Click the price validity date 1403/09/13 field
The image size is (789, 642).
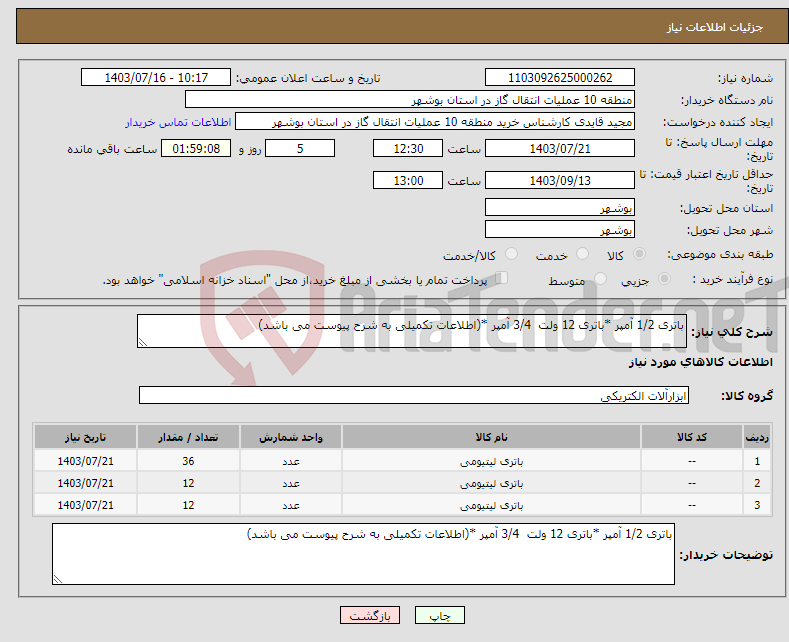coord(560,180)
